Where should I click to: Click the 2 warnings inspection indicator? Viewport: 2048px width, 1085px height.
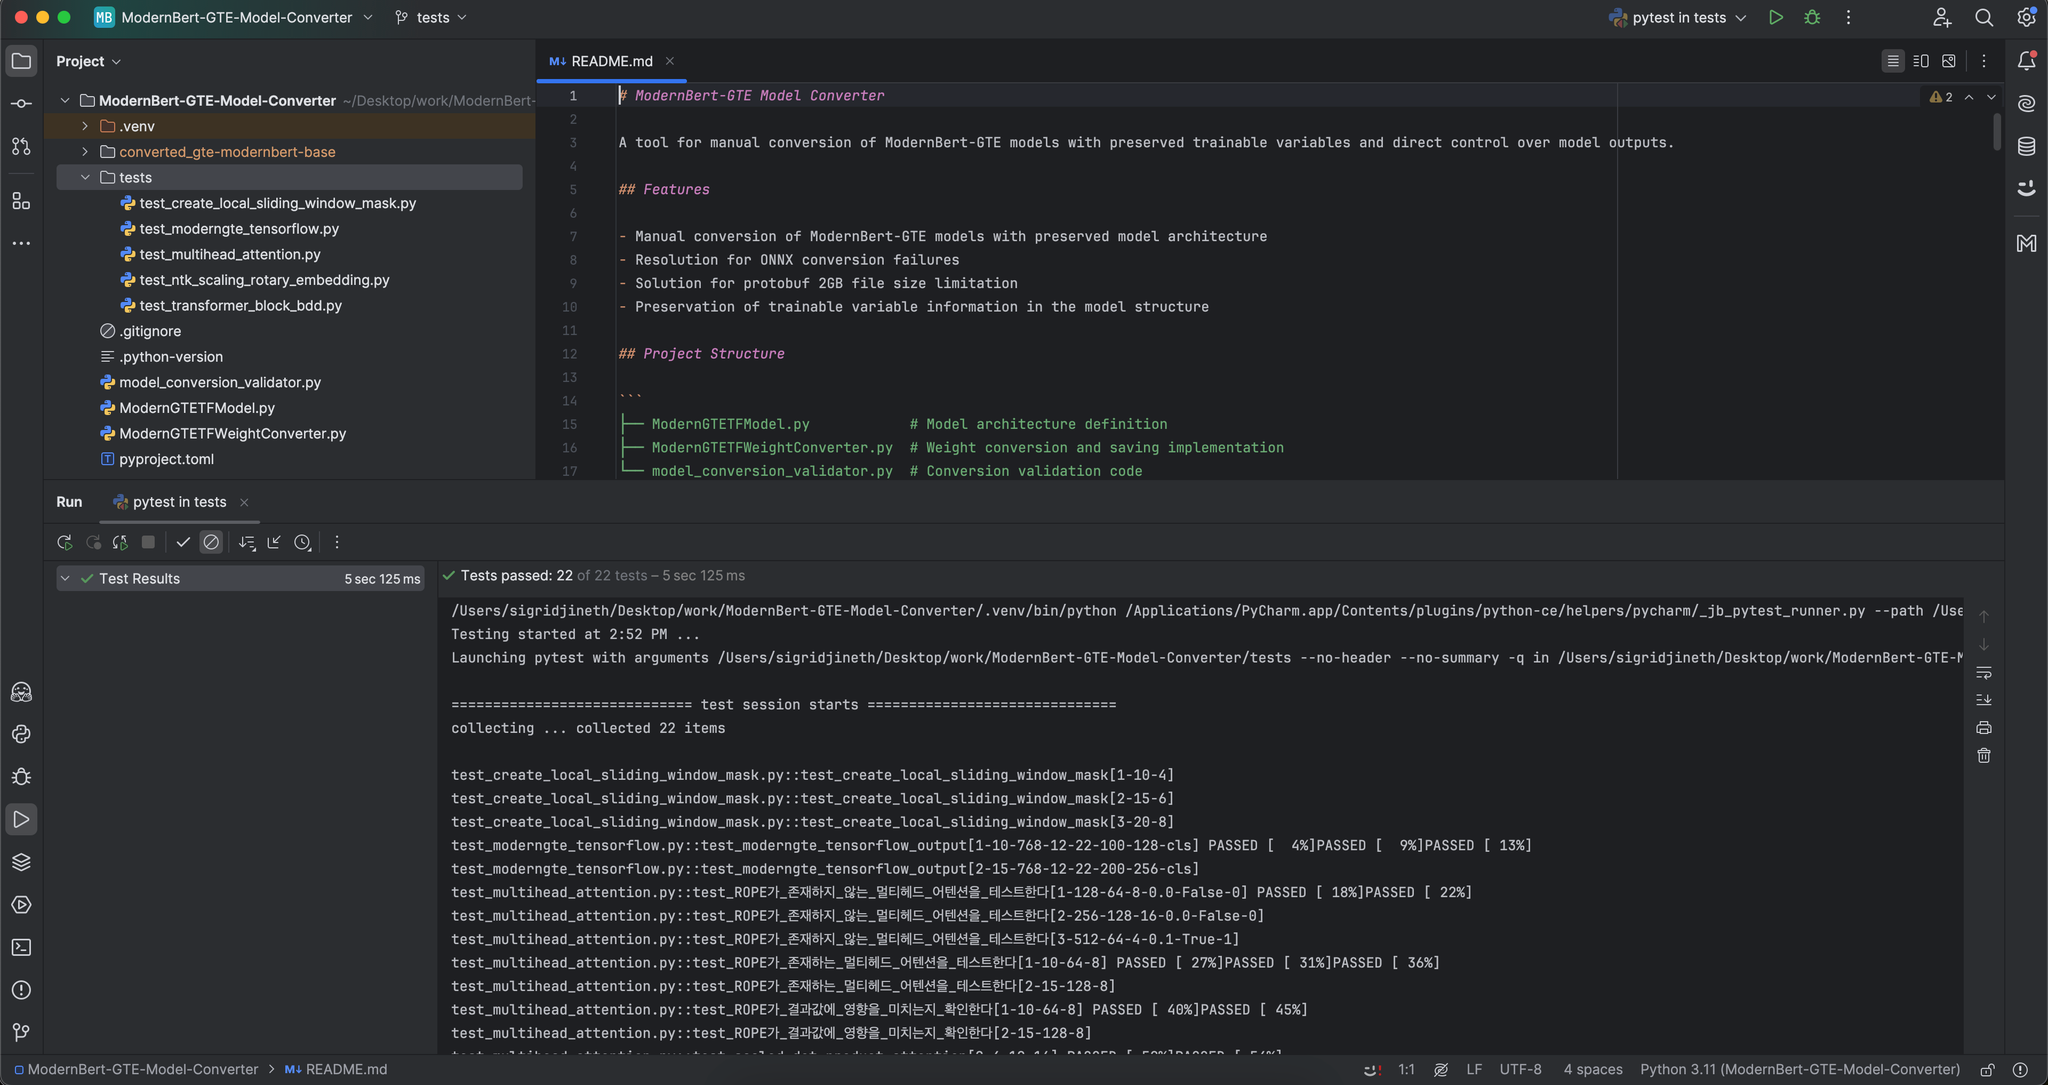(1941, 97)
